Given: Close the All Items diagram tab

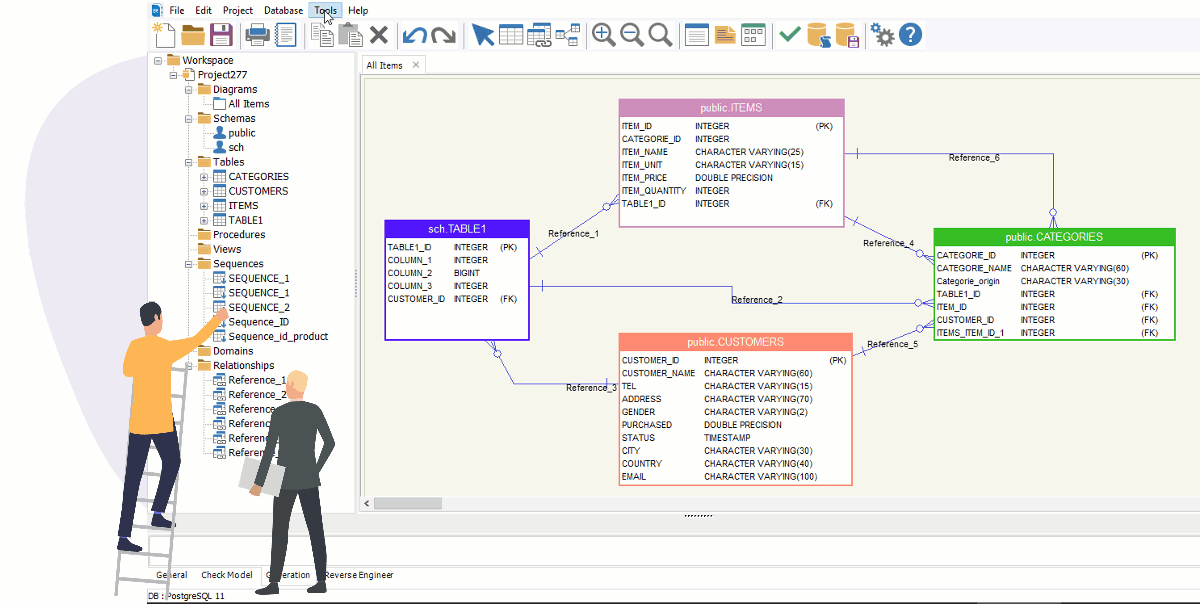Looking at the screenshot, I should click(416, 65).
